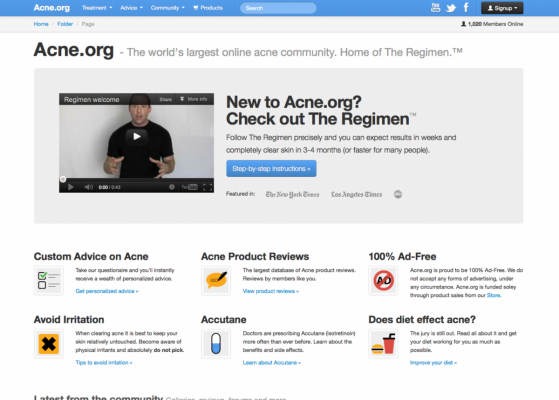
Task: Open Get personalized advice link
Action: pyautogui.click(x=107, y=291)
